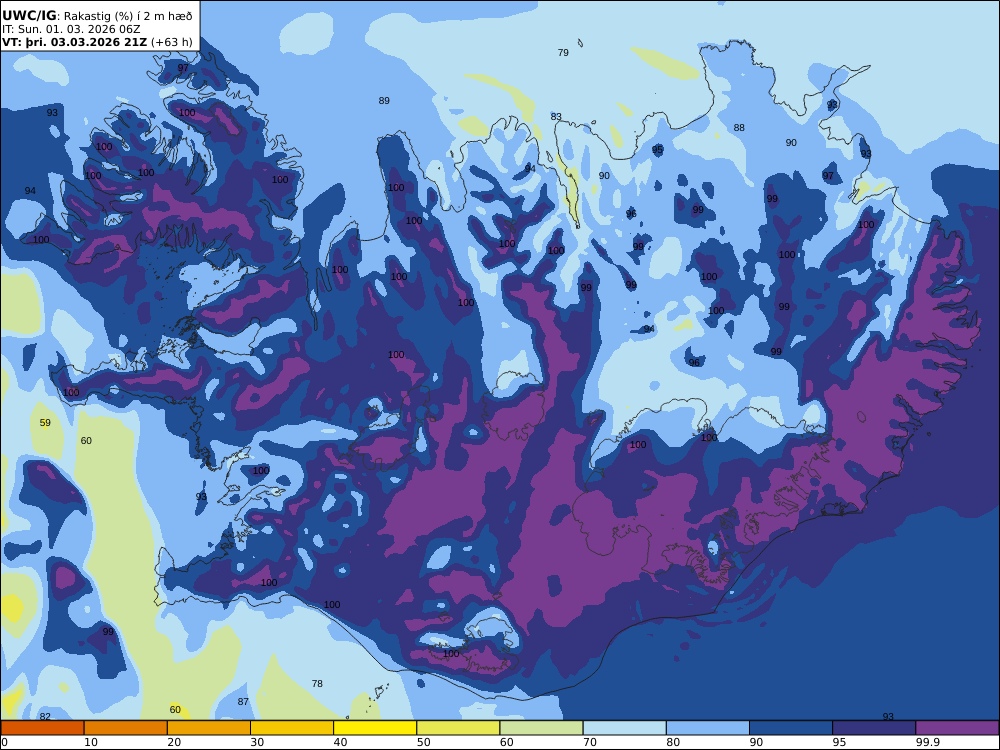1000x750 pixels.
Task: Click the 30–40 golden legend swatch
Action: click(292, 728)
